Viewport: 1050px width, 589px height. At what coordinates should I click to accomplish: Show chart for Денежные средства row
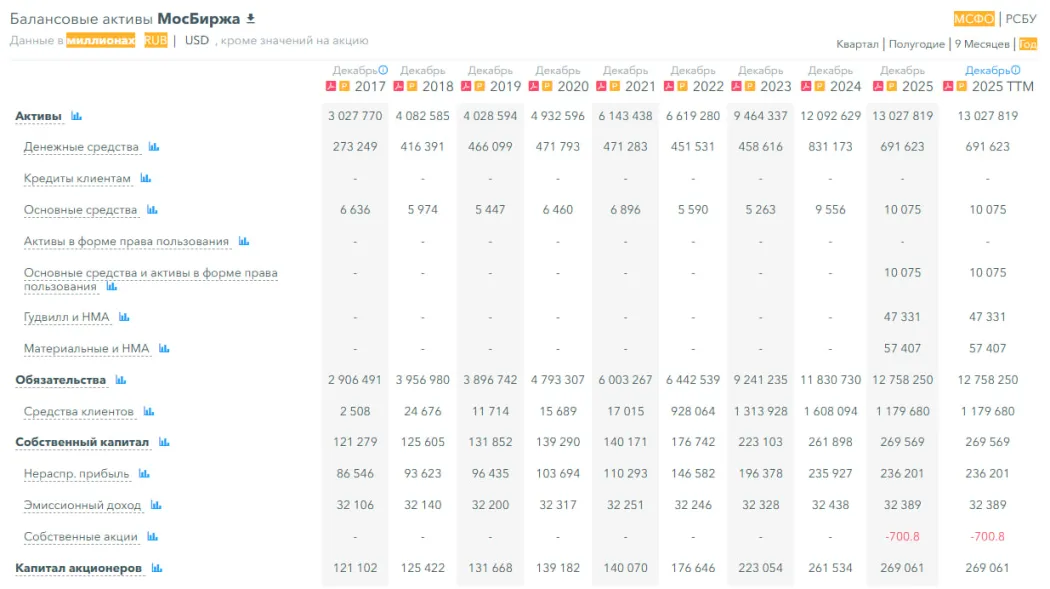pos(154,147)
